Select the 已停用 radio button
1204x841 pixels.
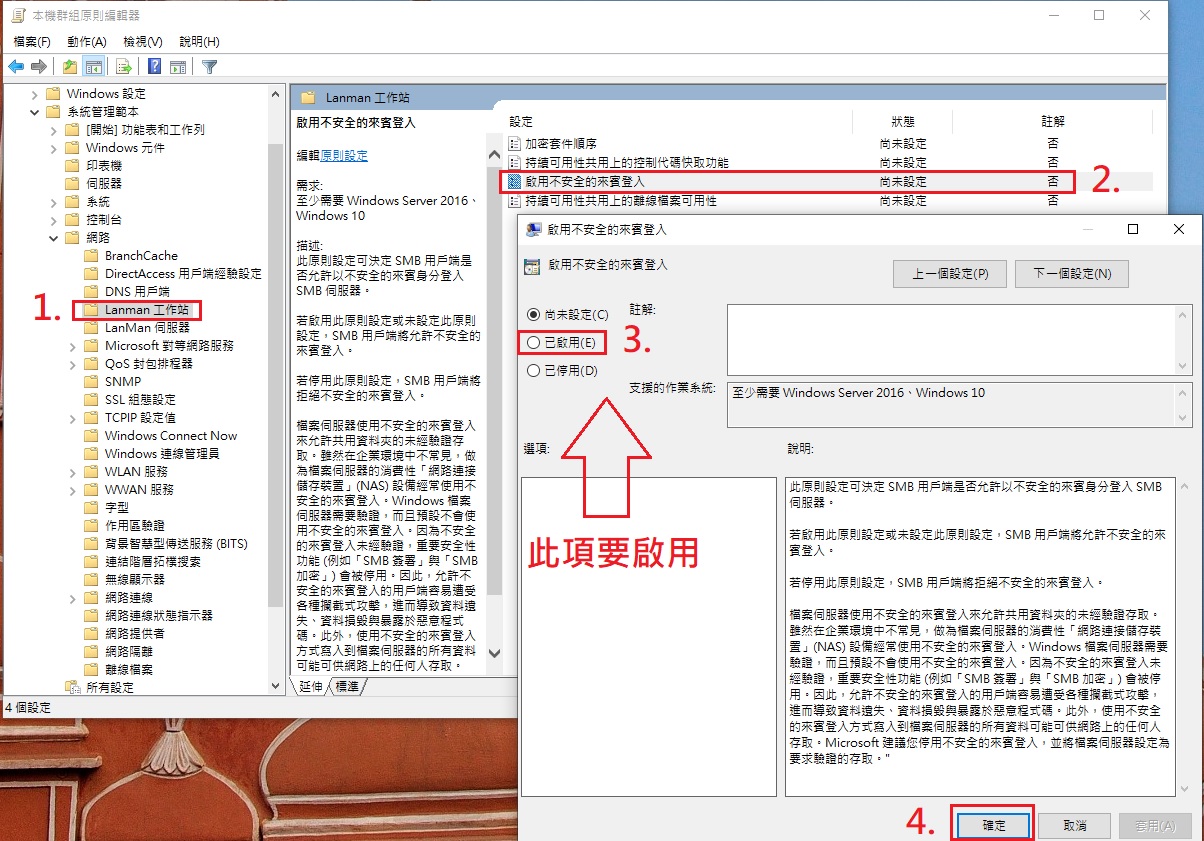[x=533, y=371]
